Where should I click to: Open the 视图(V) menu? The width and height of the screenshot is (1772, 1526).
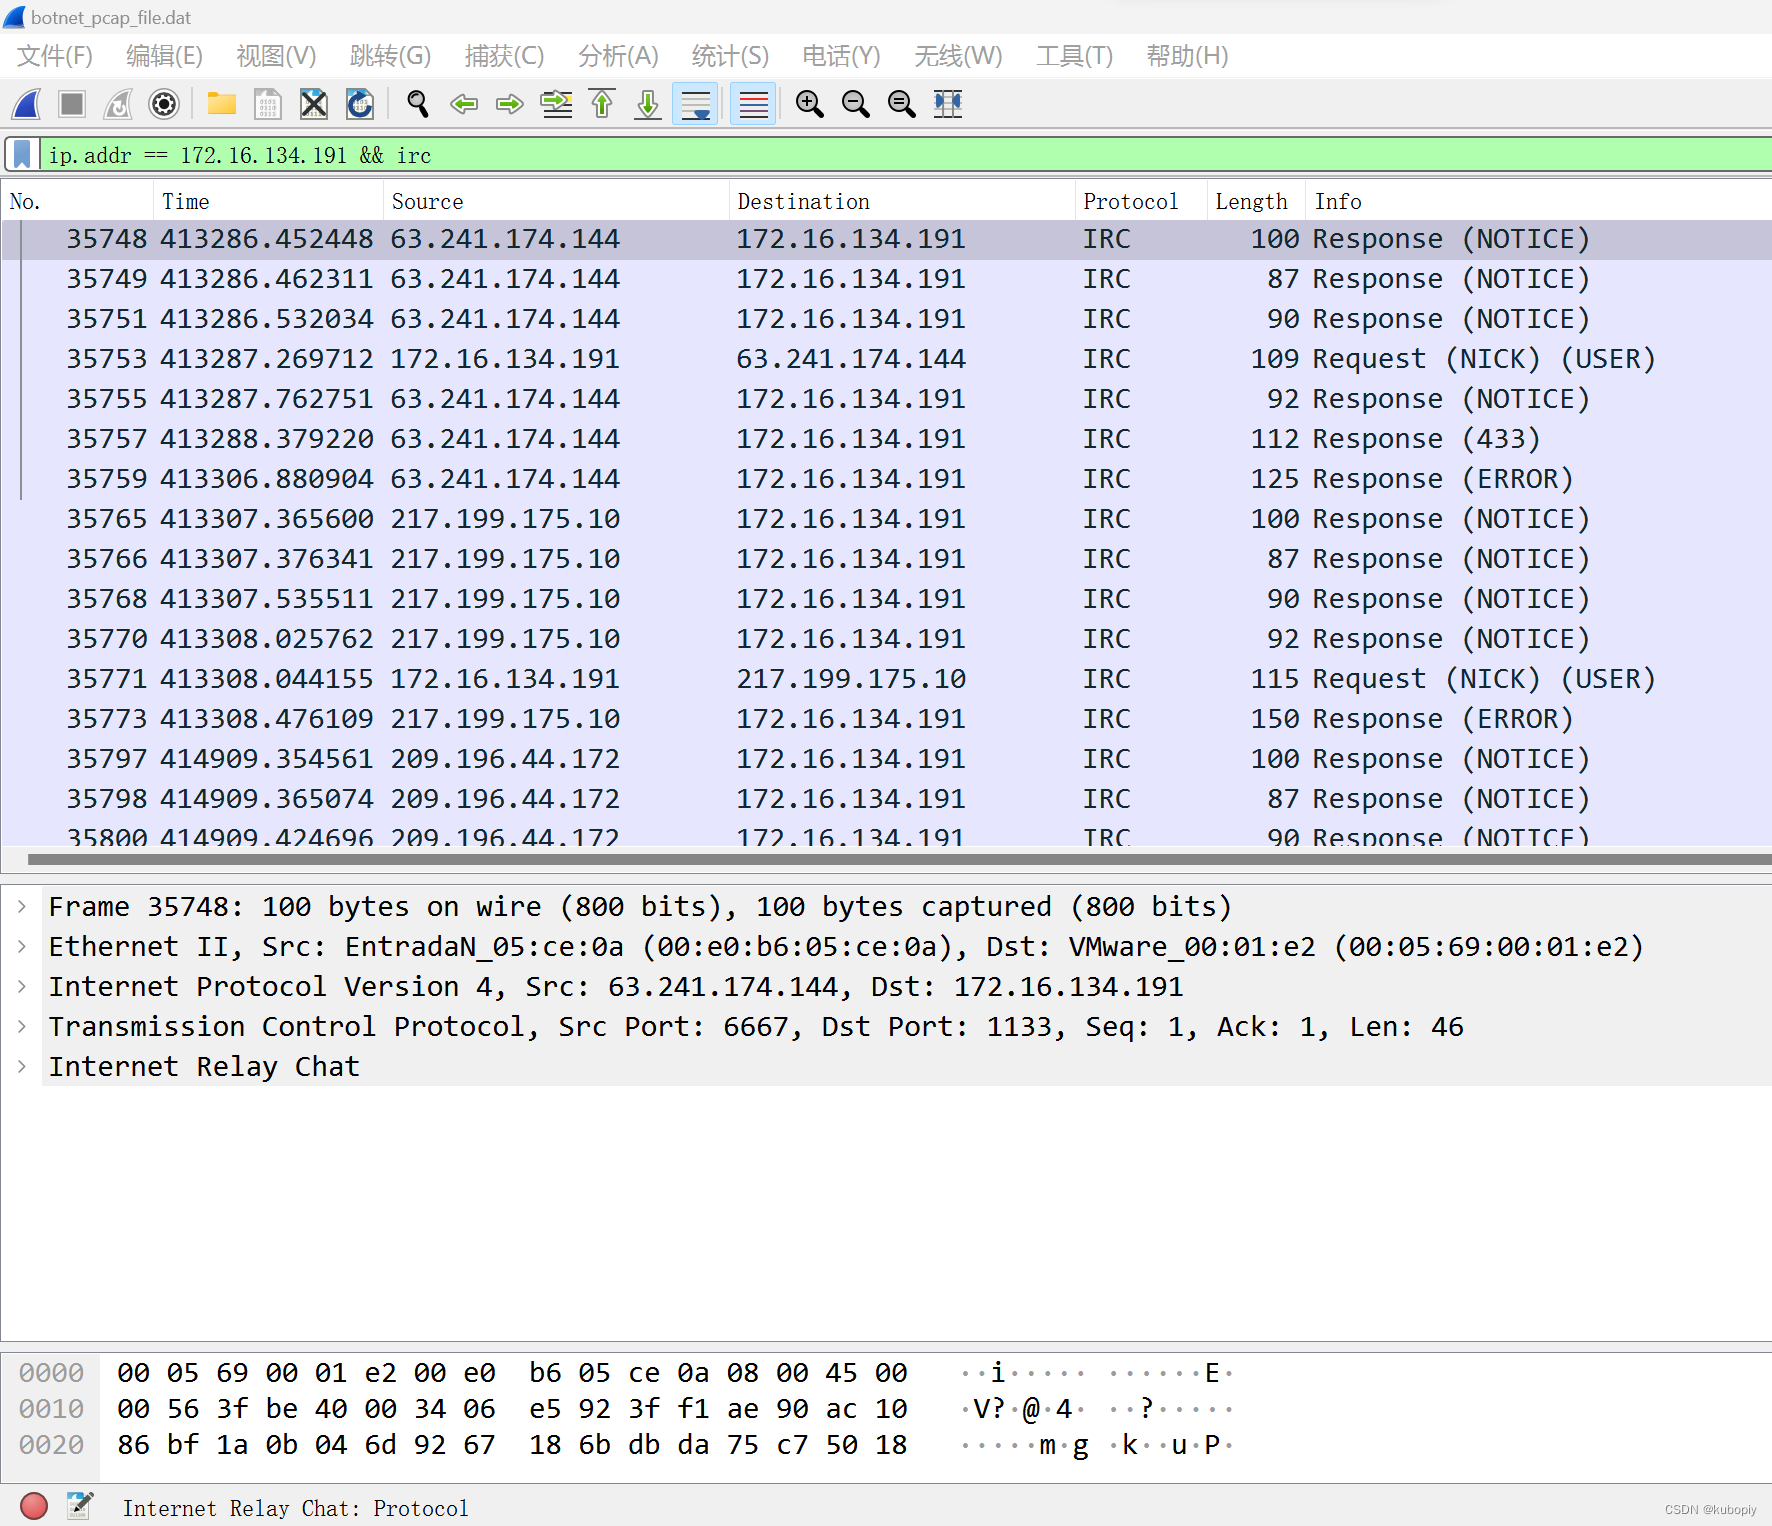(x=276, y=56)
